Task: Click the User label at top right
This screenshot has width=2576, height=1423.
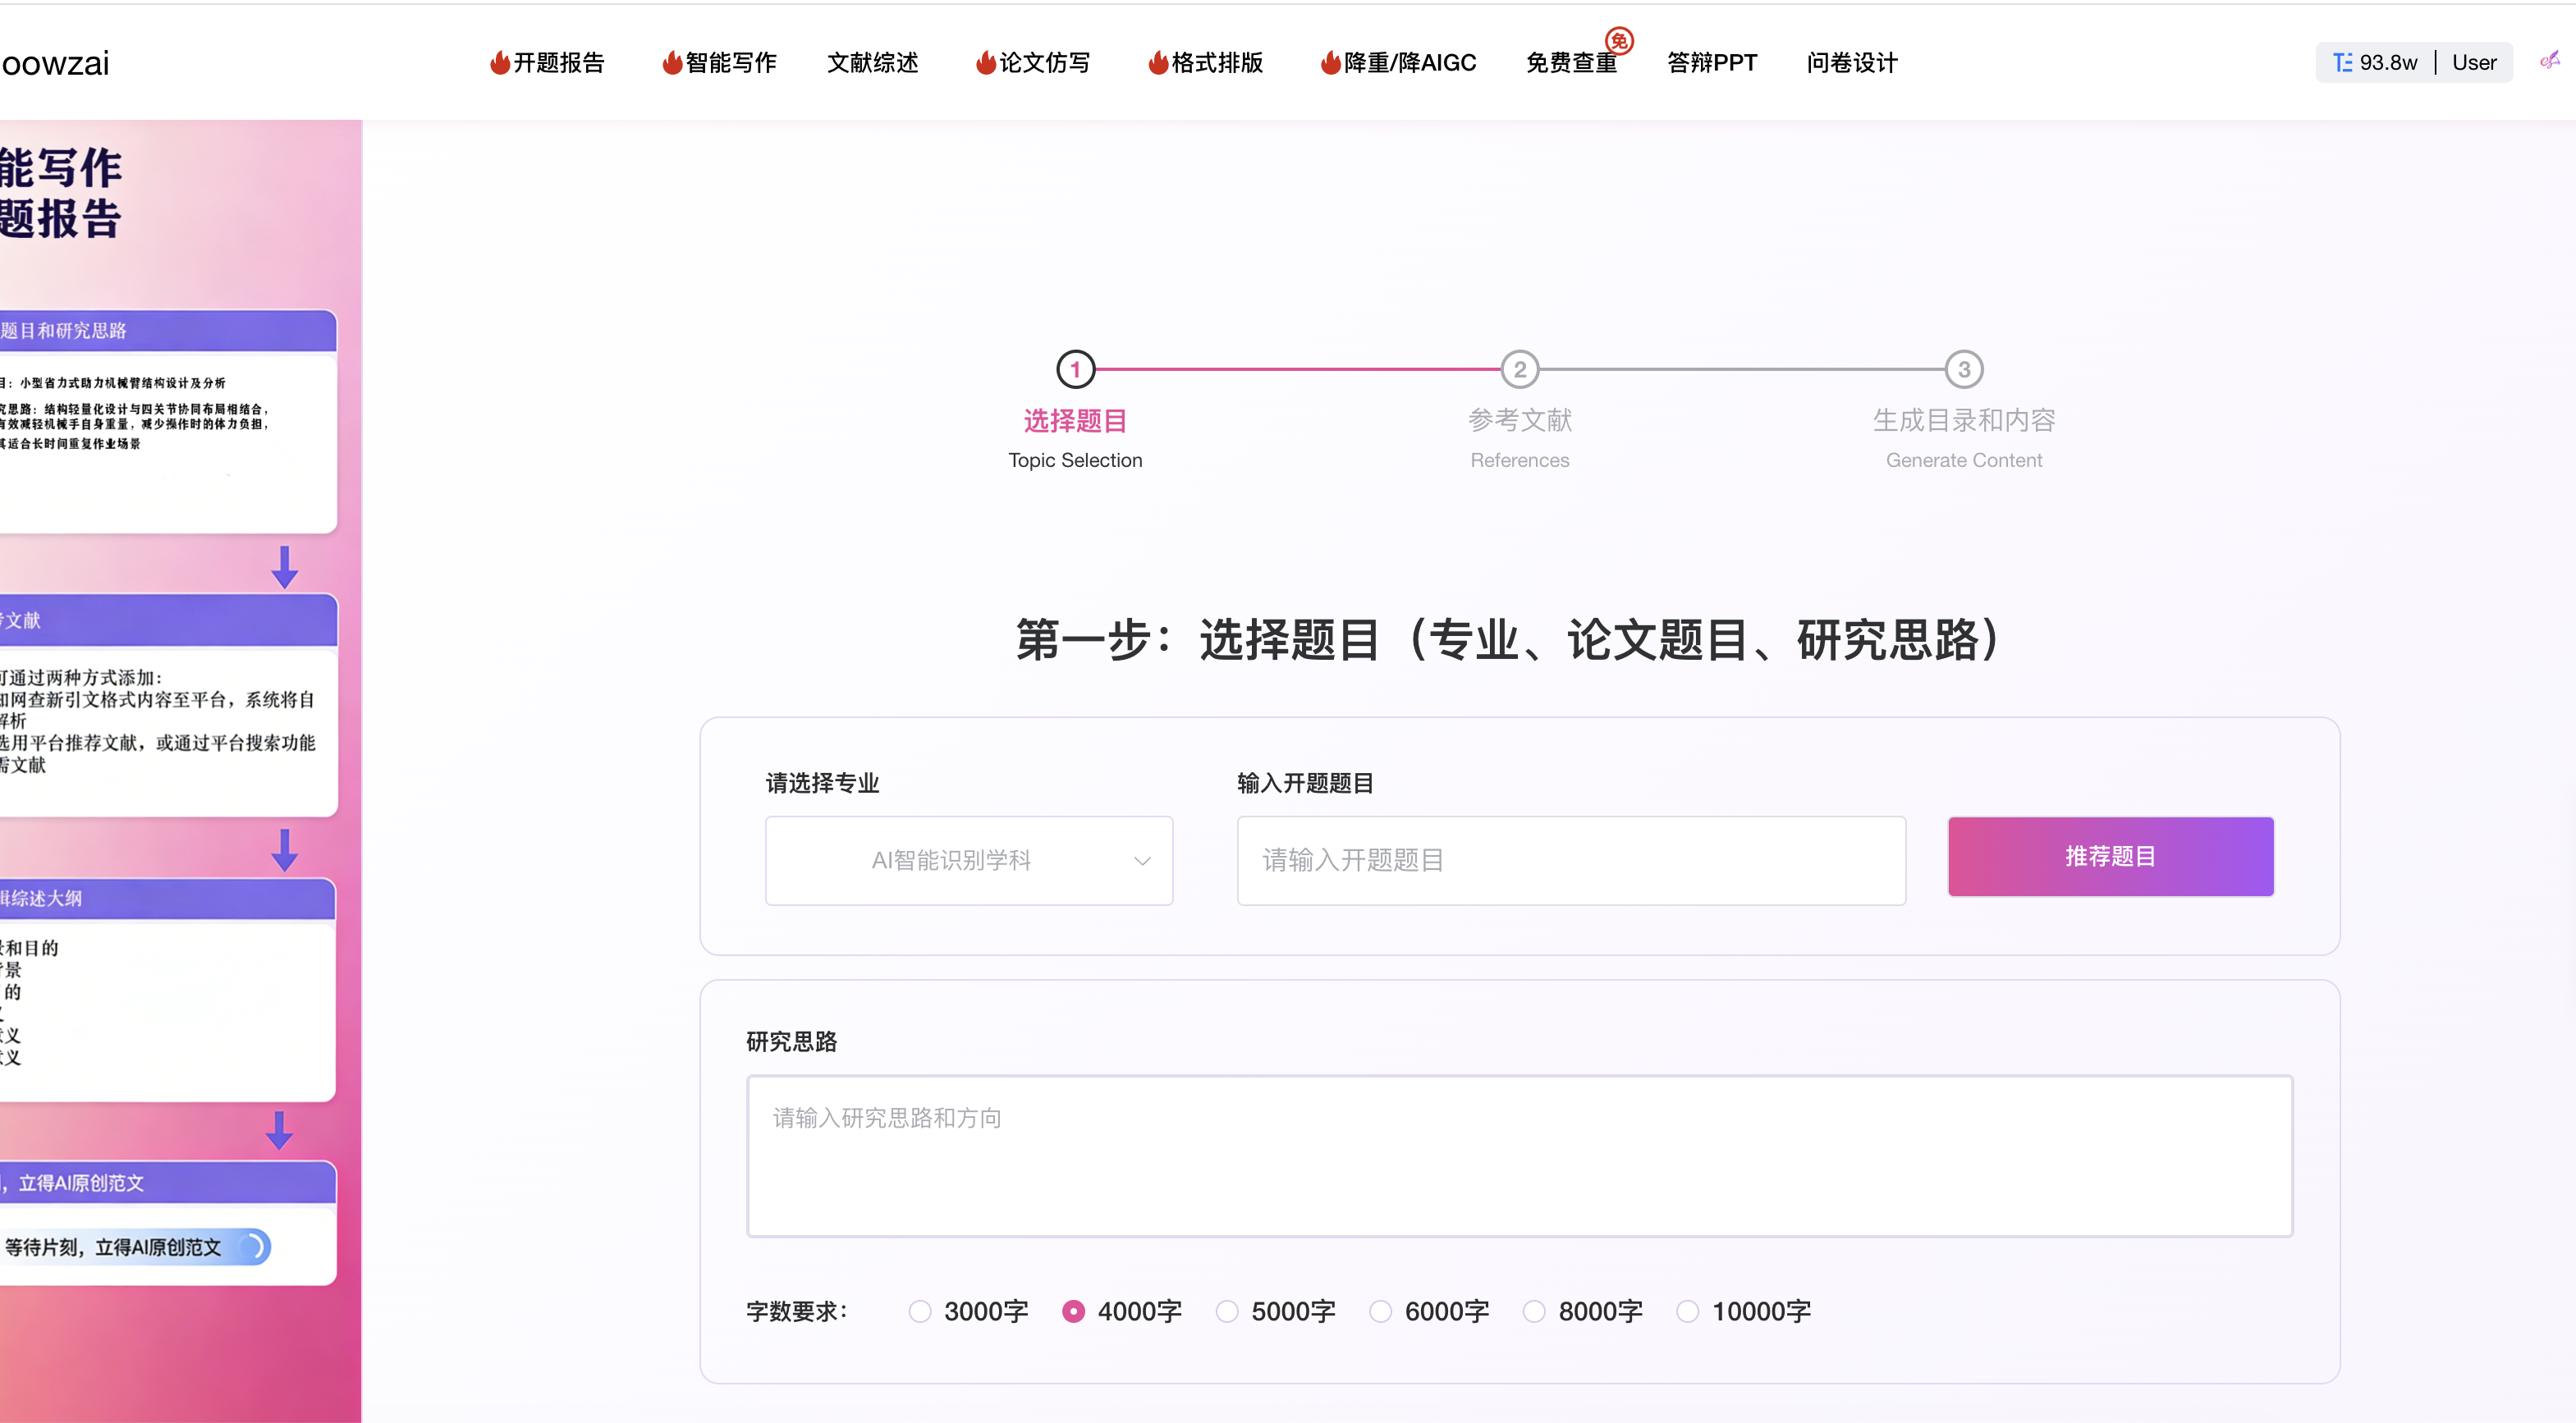Action: coord(2475,62)
